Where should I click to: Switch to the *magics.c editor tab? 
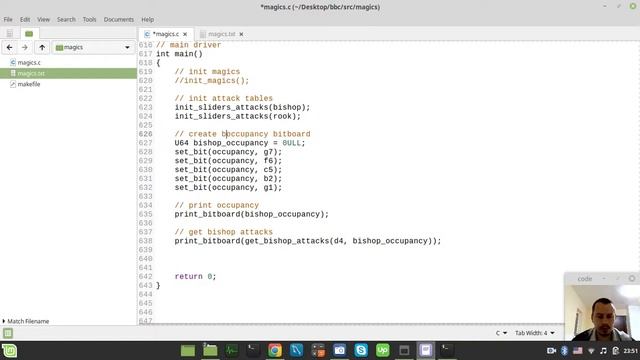(165, 34)
